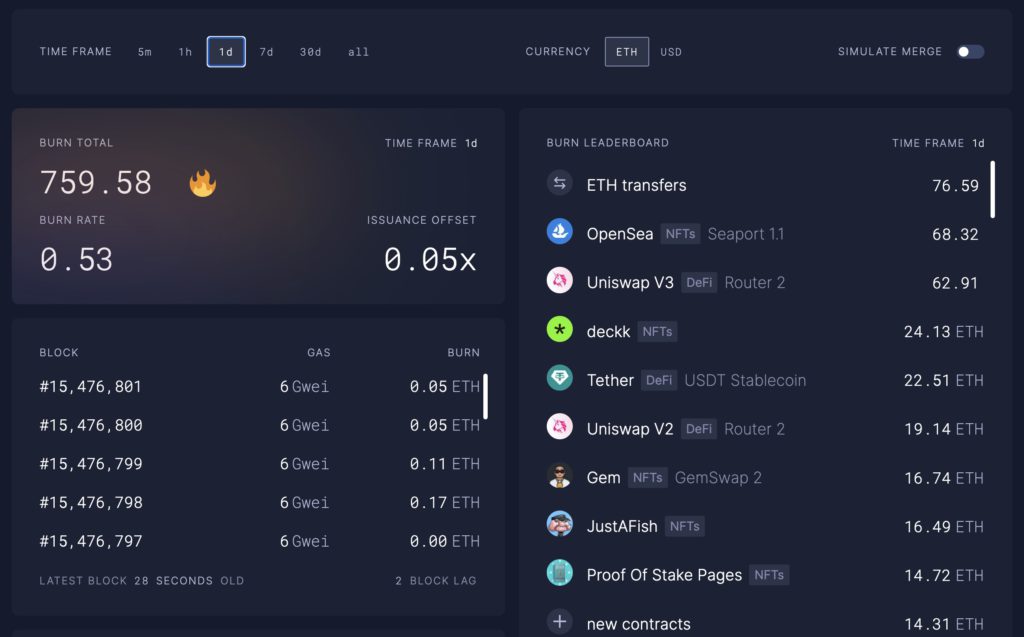The height and width of the screenshot is (637, 1024).
Task: Choose the all time frame
Action: click(x=359, y=52)
